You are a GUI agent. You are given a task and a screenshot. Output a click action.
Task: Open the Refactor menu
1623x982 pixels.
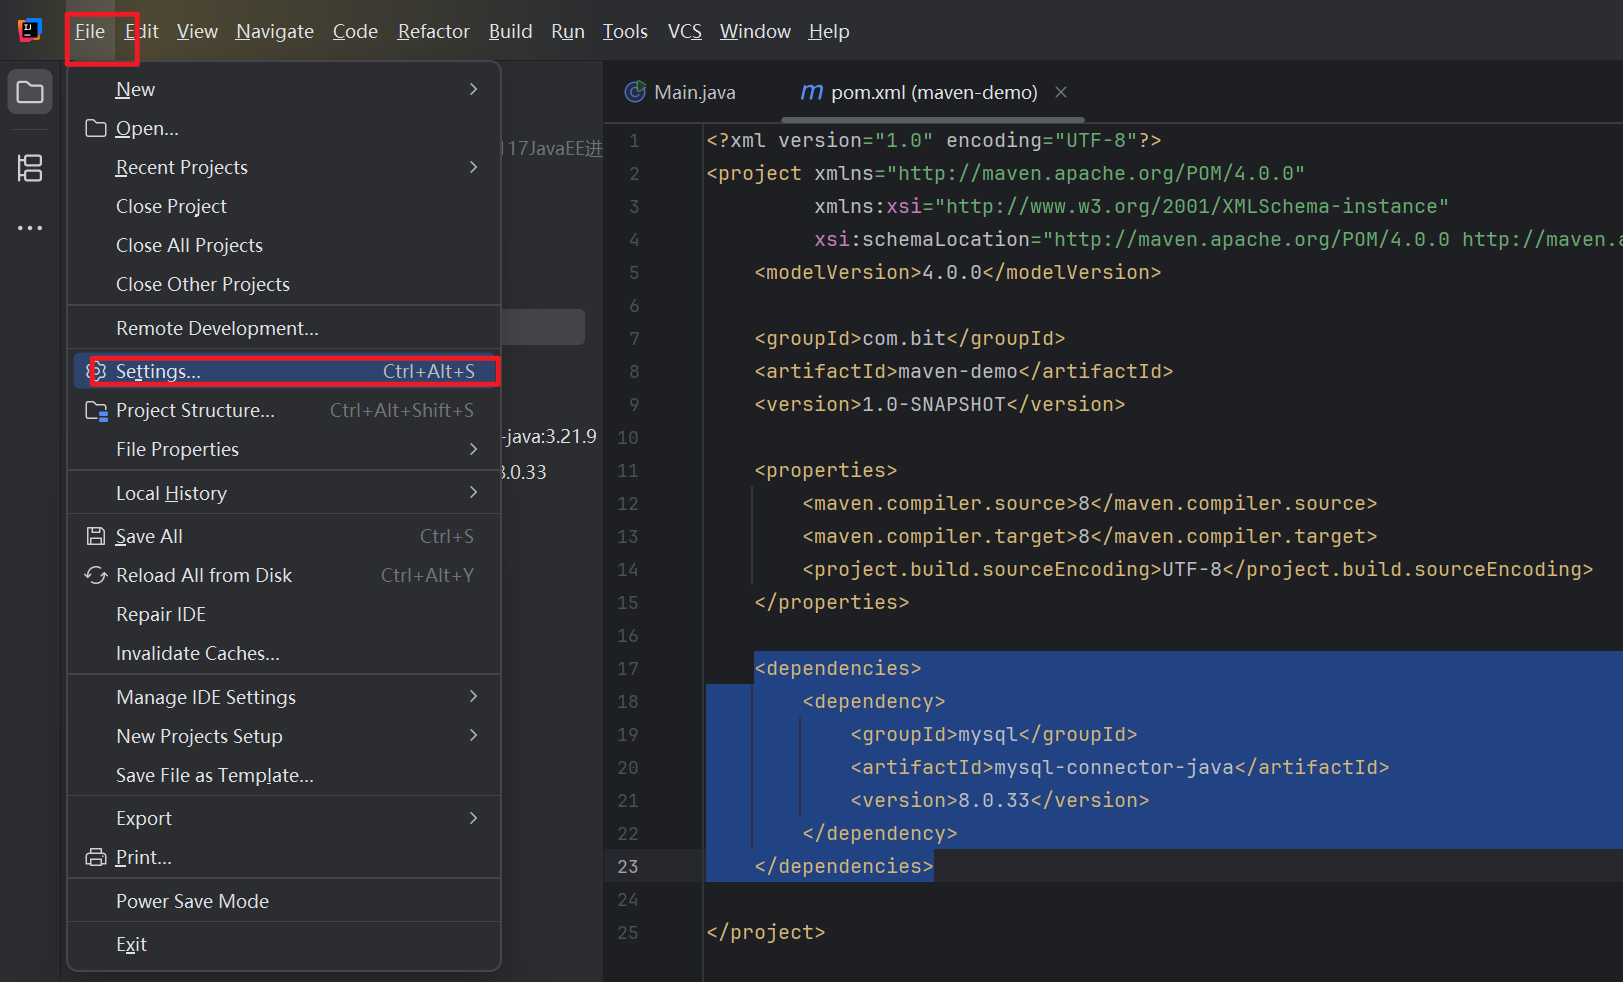click(433, 31)
